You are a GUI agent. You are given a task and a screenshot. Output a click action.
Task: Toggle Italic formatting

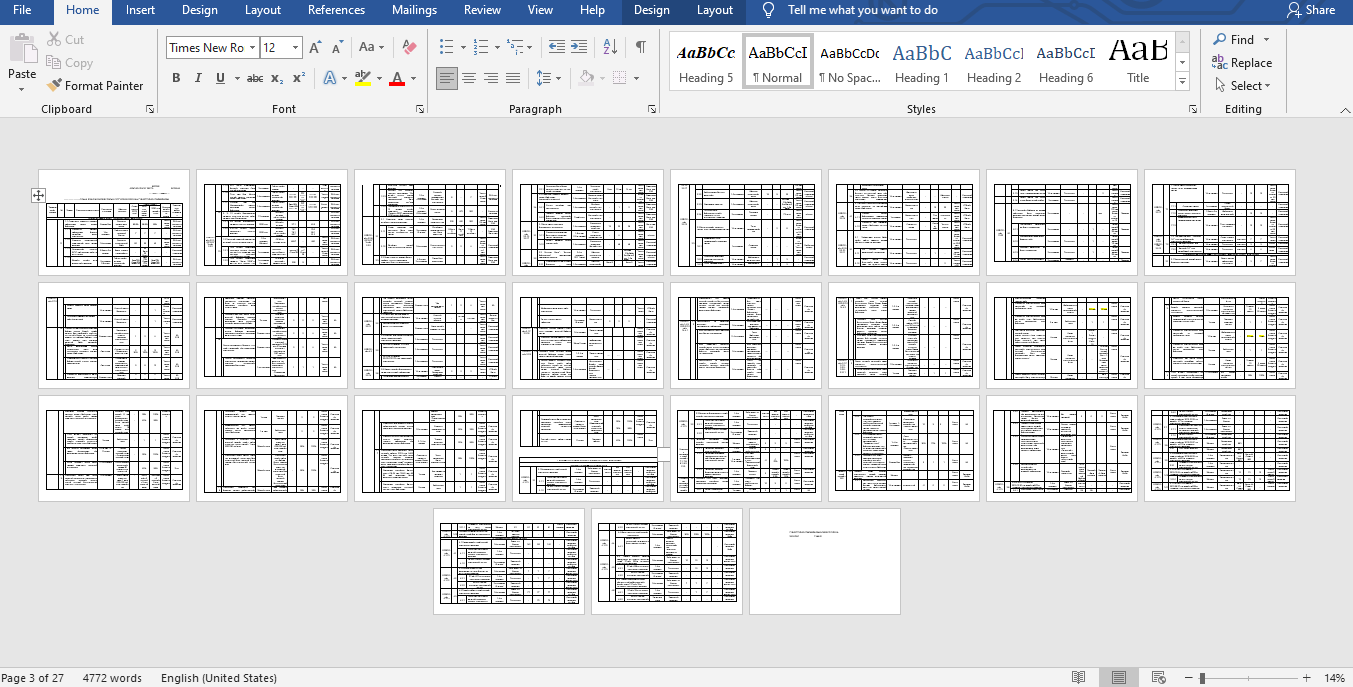[x=198, y=78]
